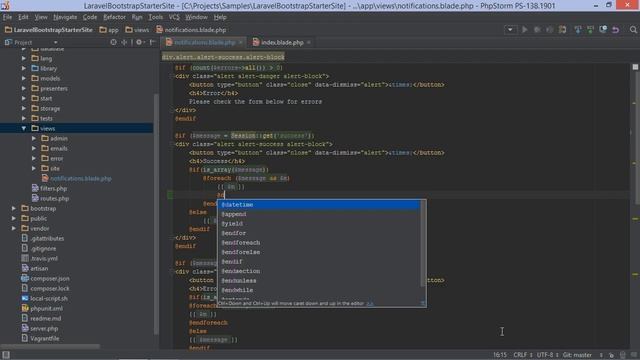Click the purple Revert arrow icon
Viewport: 640px width, 360px height.
click(616, 29)
